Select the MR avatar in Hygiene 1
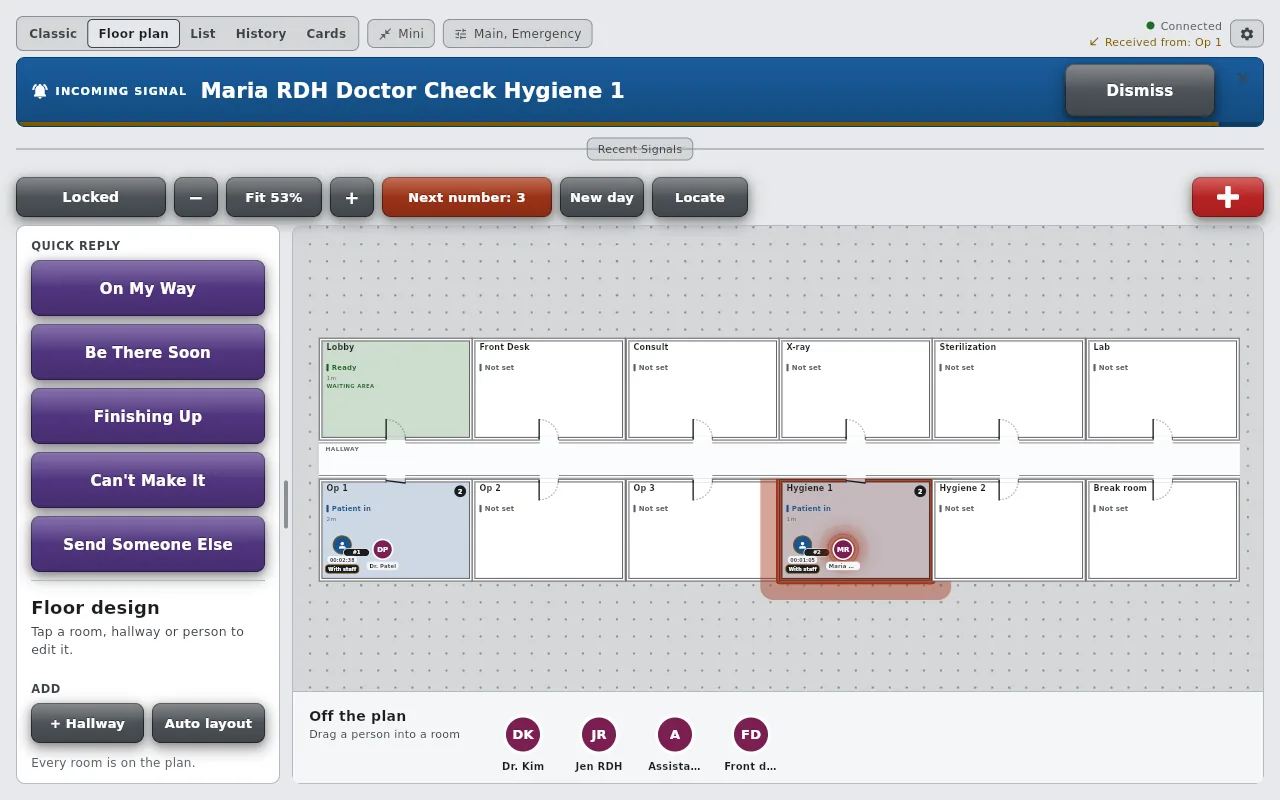 point(843,549)
